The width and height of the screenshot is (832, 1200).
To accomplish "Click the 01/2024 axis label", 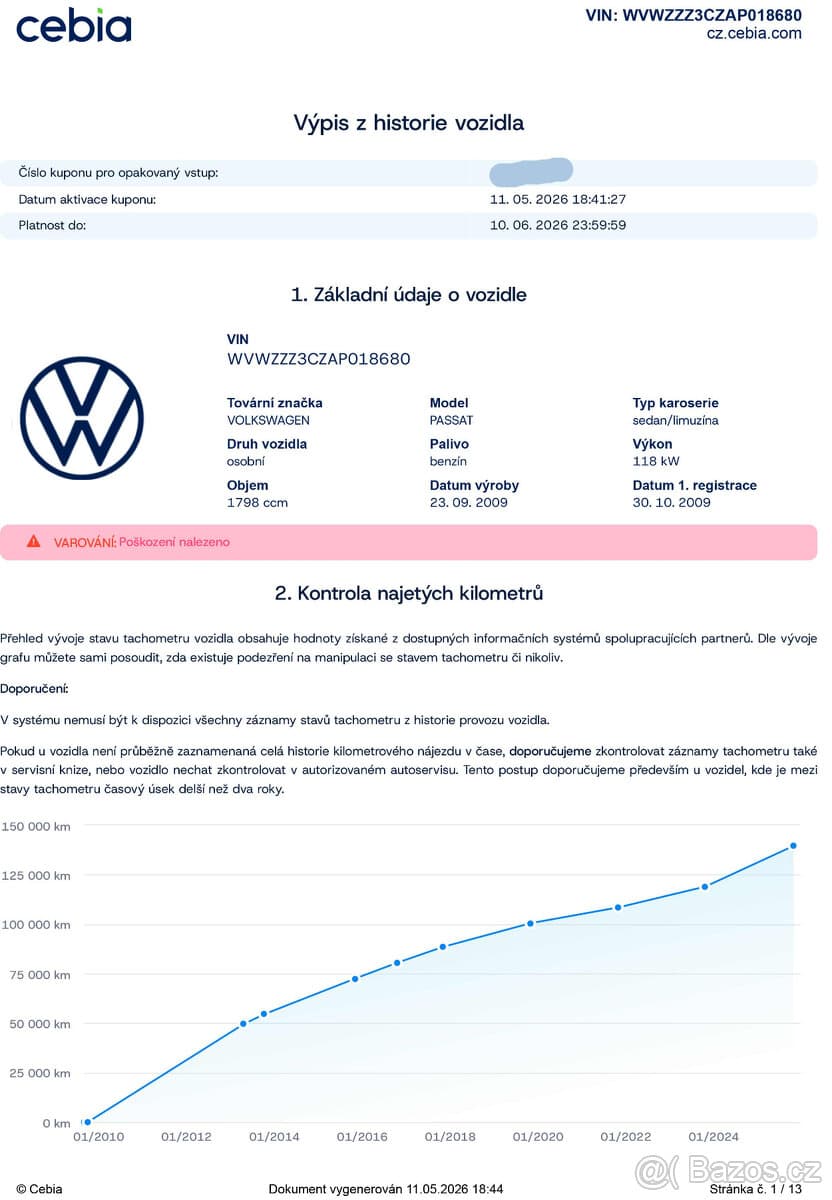I will (714, 1137).
